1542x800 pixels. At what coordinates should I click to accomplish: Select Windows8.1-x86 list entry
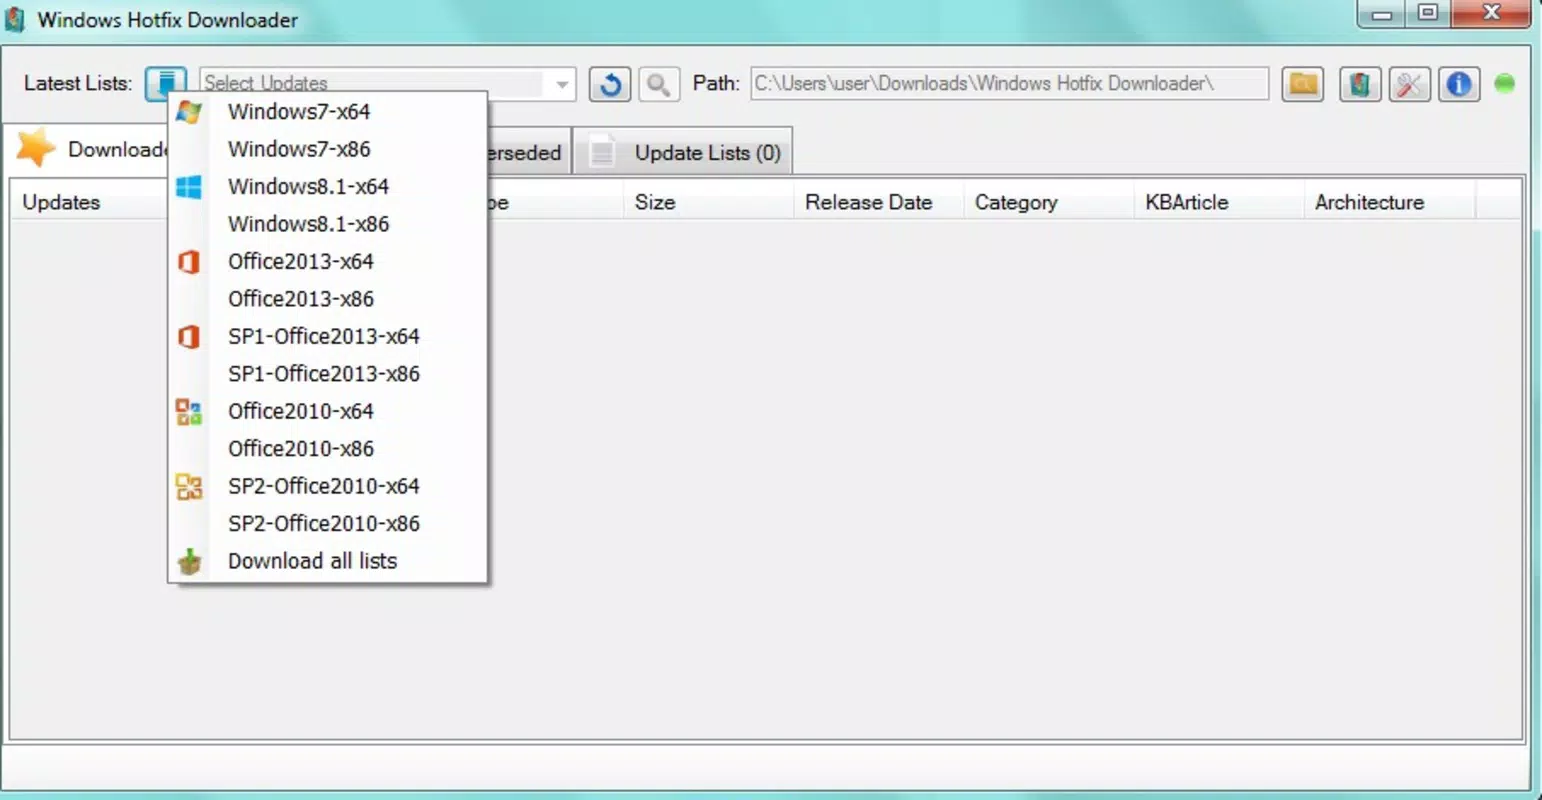click(328, 224)
